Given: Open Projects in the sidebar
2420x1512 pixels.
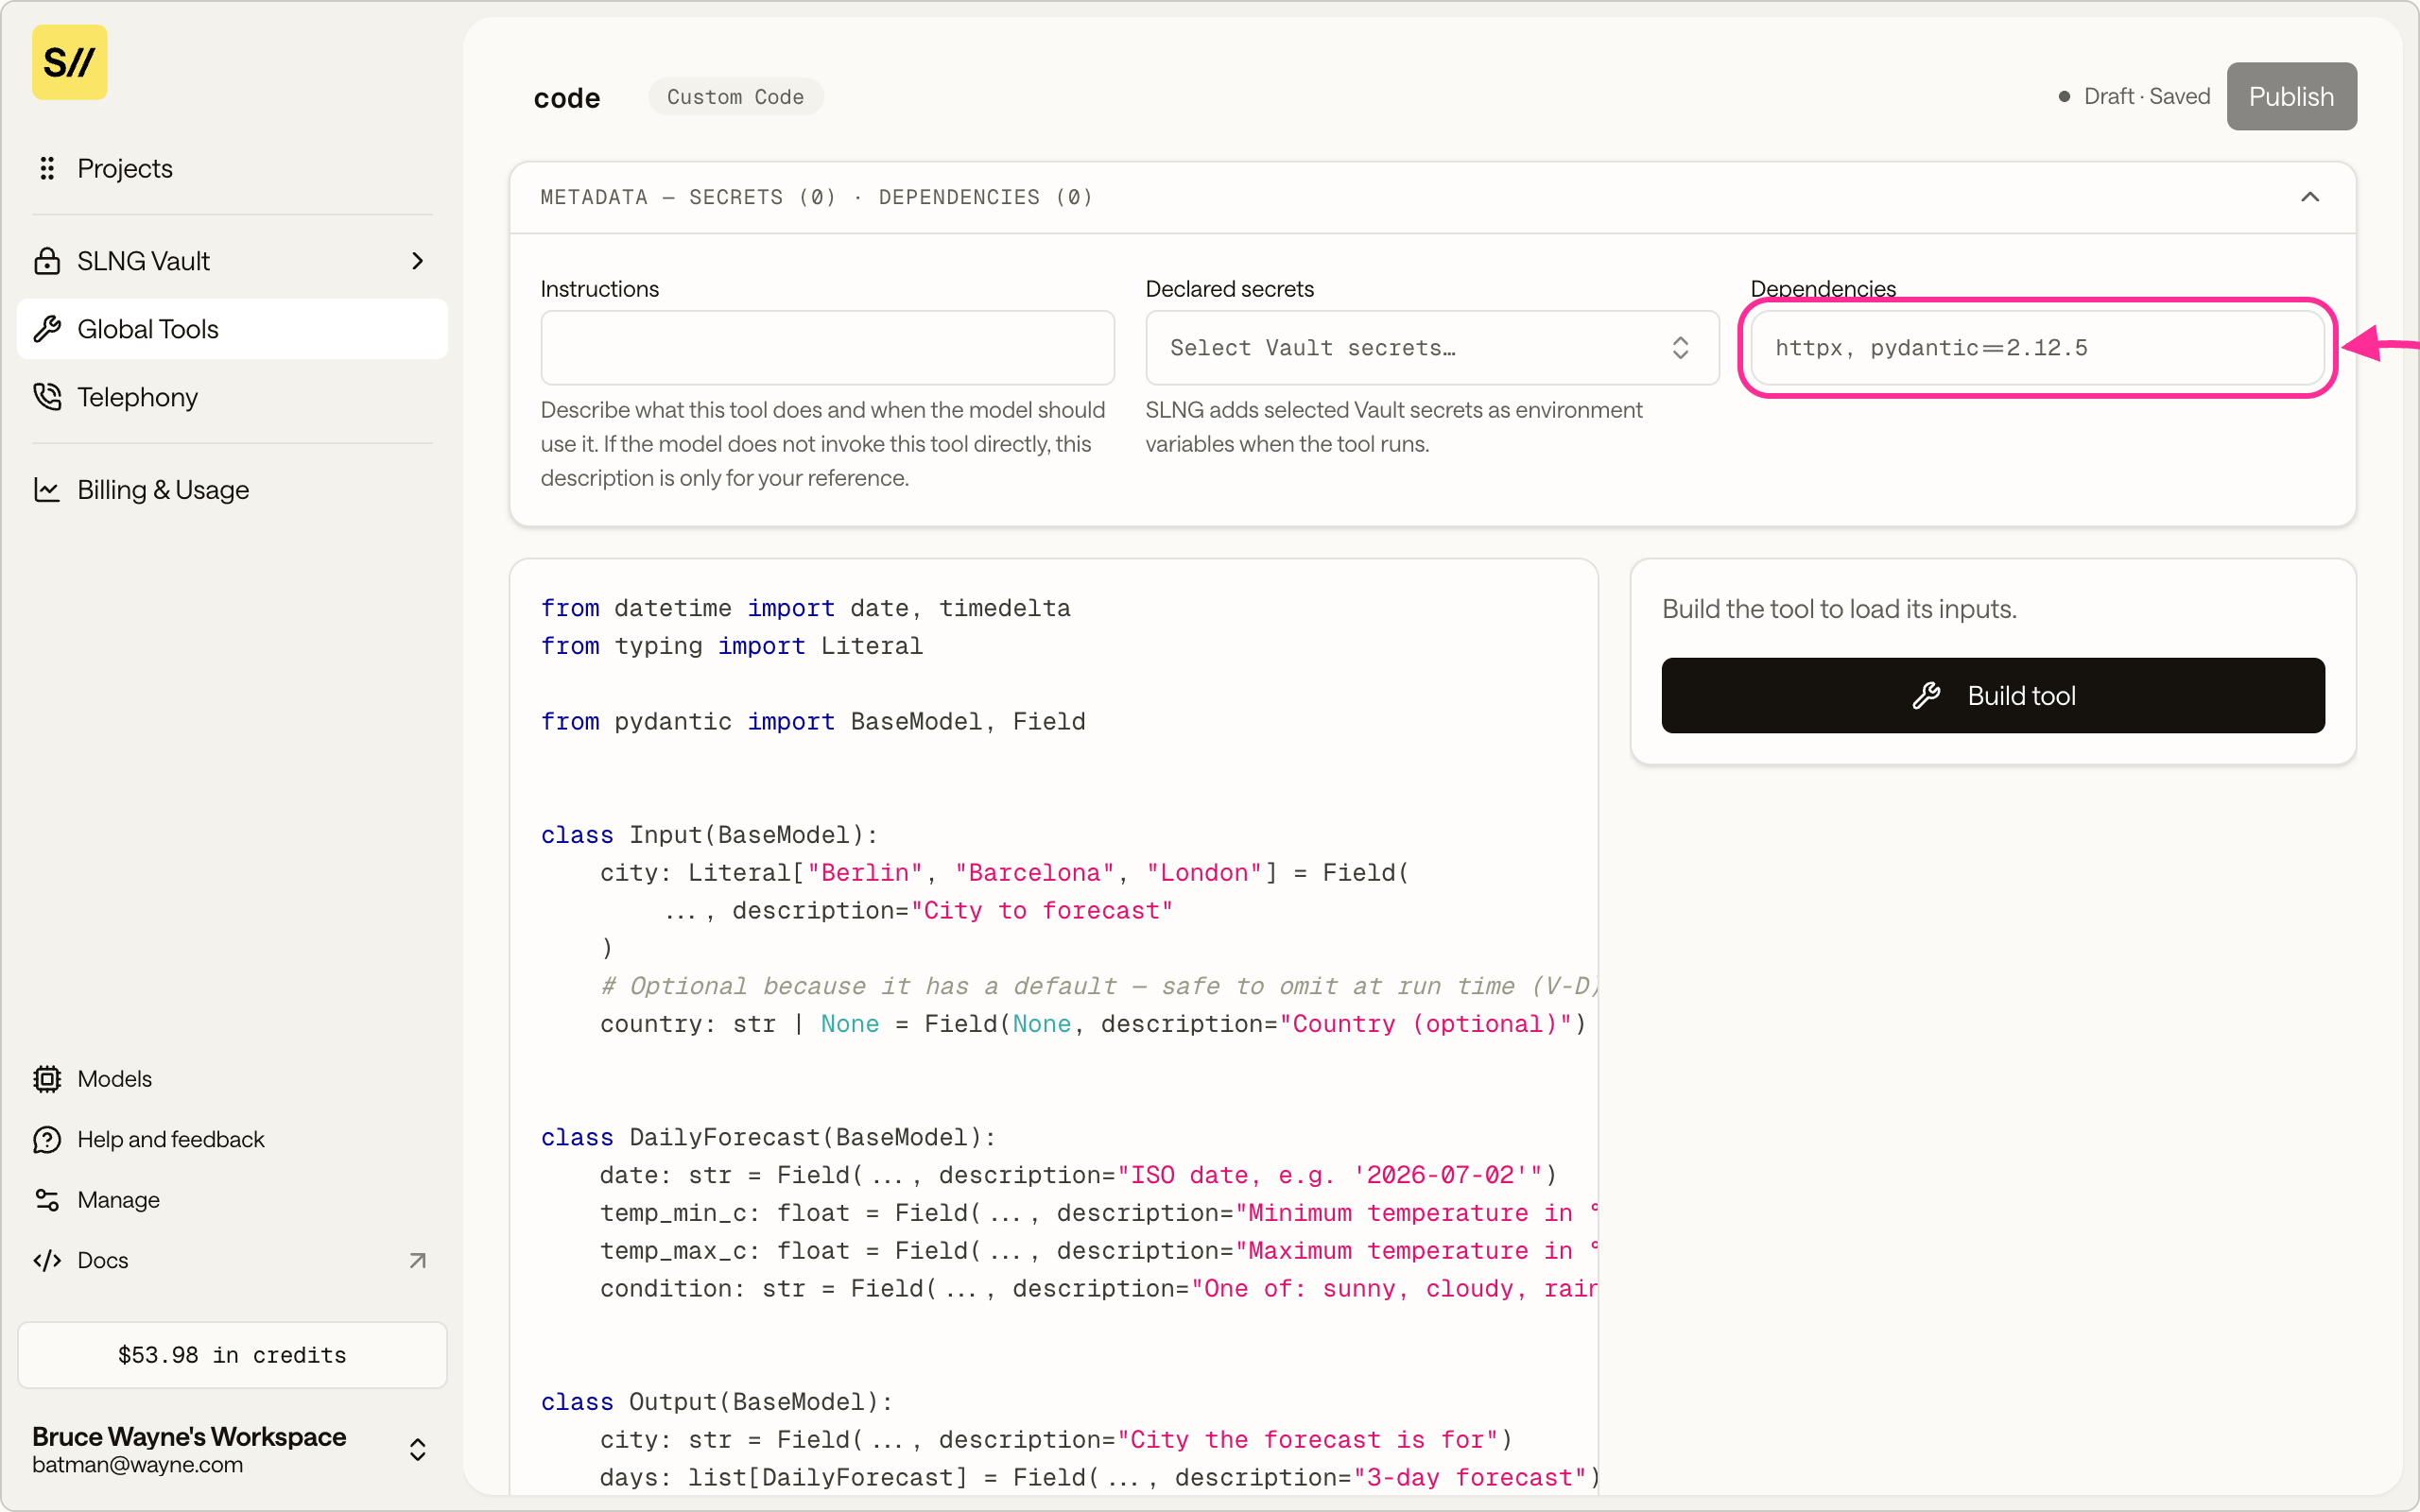Looking at the screenshot, I should [x=232, y=168].
